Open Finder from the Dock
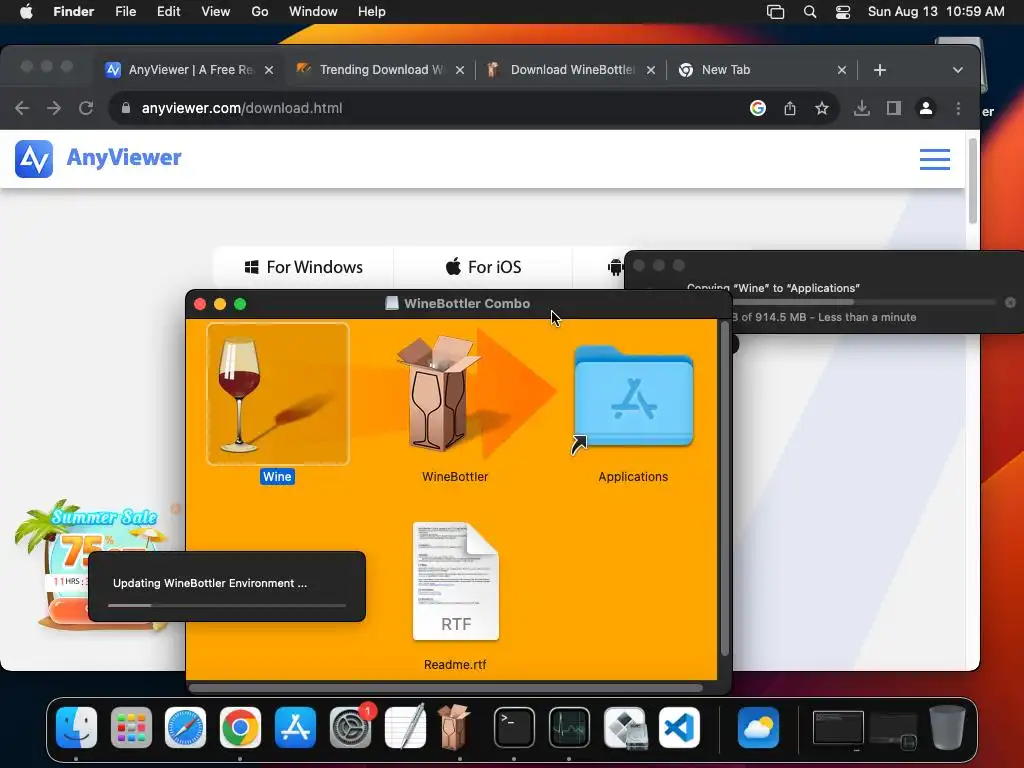The width and height of the screenshot is (1024, 768). click(x=76, y=728)
